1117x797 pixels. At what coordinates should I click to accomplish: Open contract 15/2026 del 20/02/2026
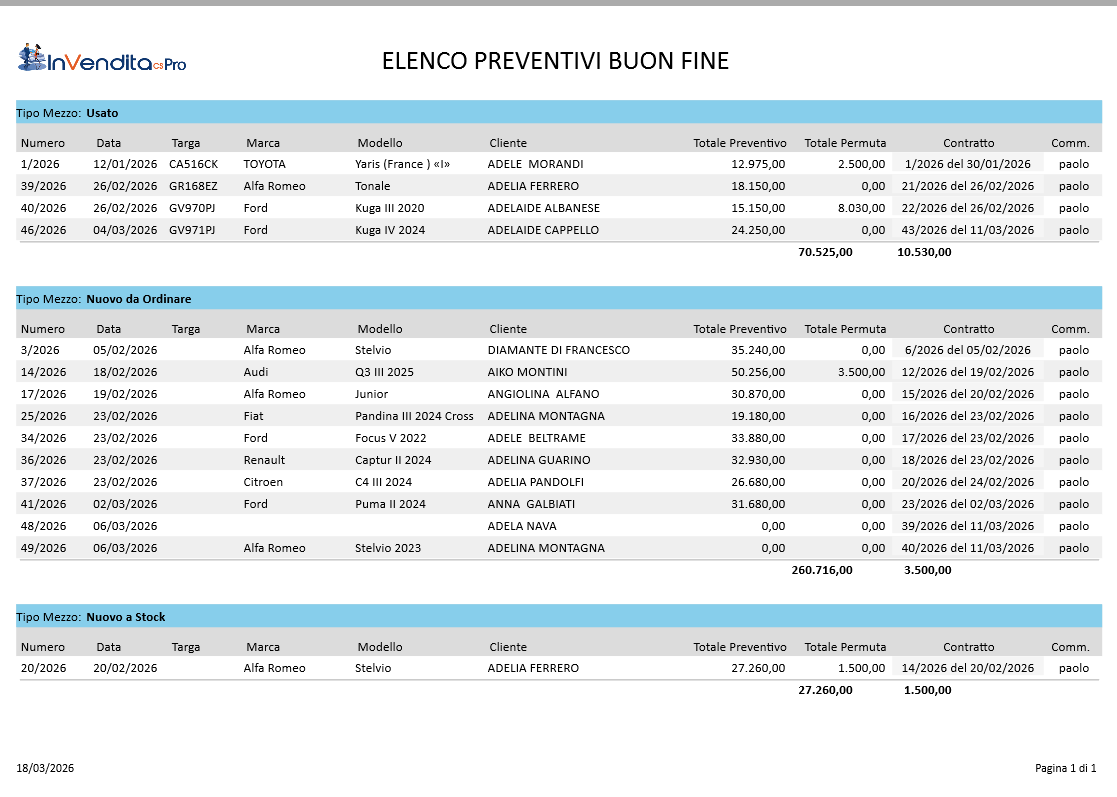point(967,394)
